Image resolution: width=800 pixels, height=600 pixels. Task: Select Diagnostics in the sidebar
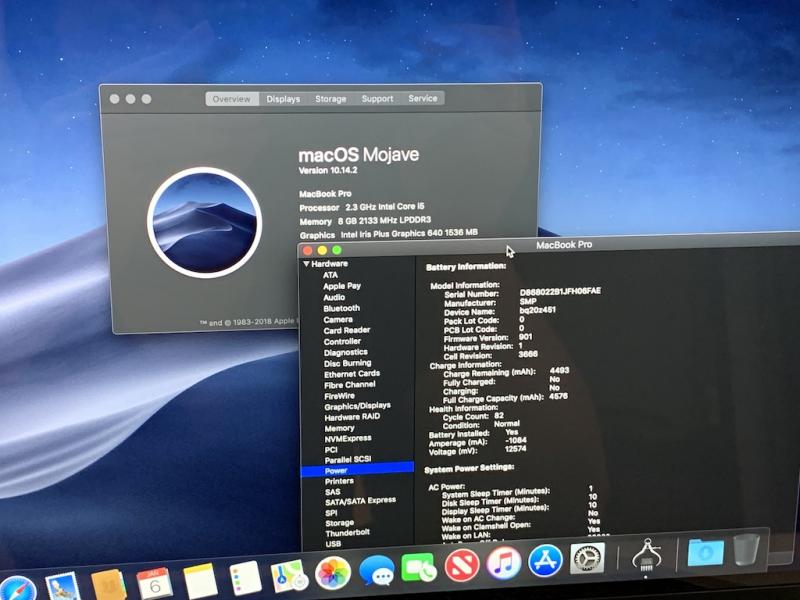(345, 352)
